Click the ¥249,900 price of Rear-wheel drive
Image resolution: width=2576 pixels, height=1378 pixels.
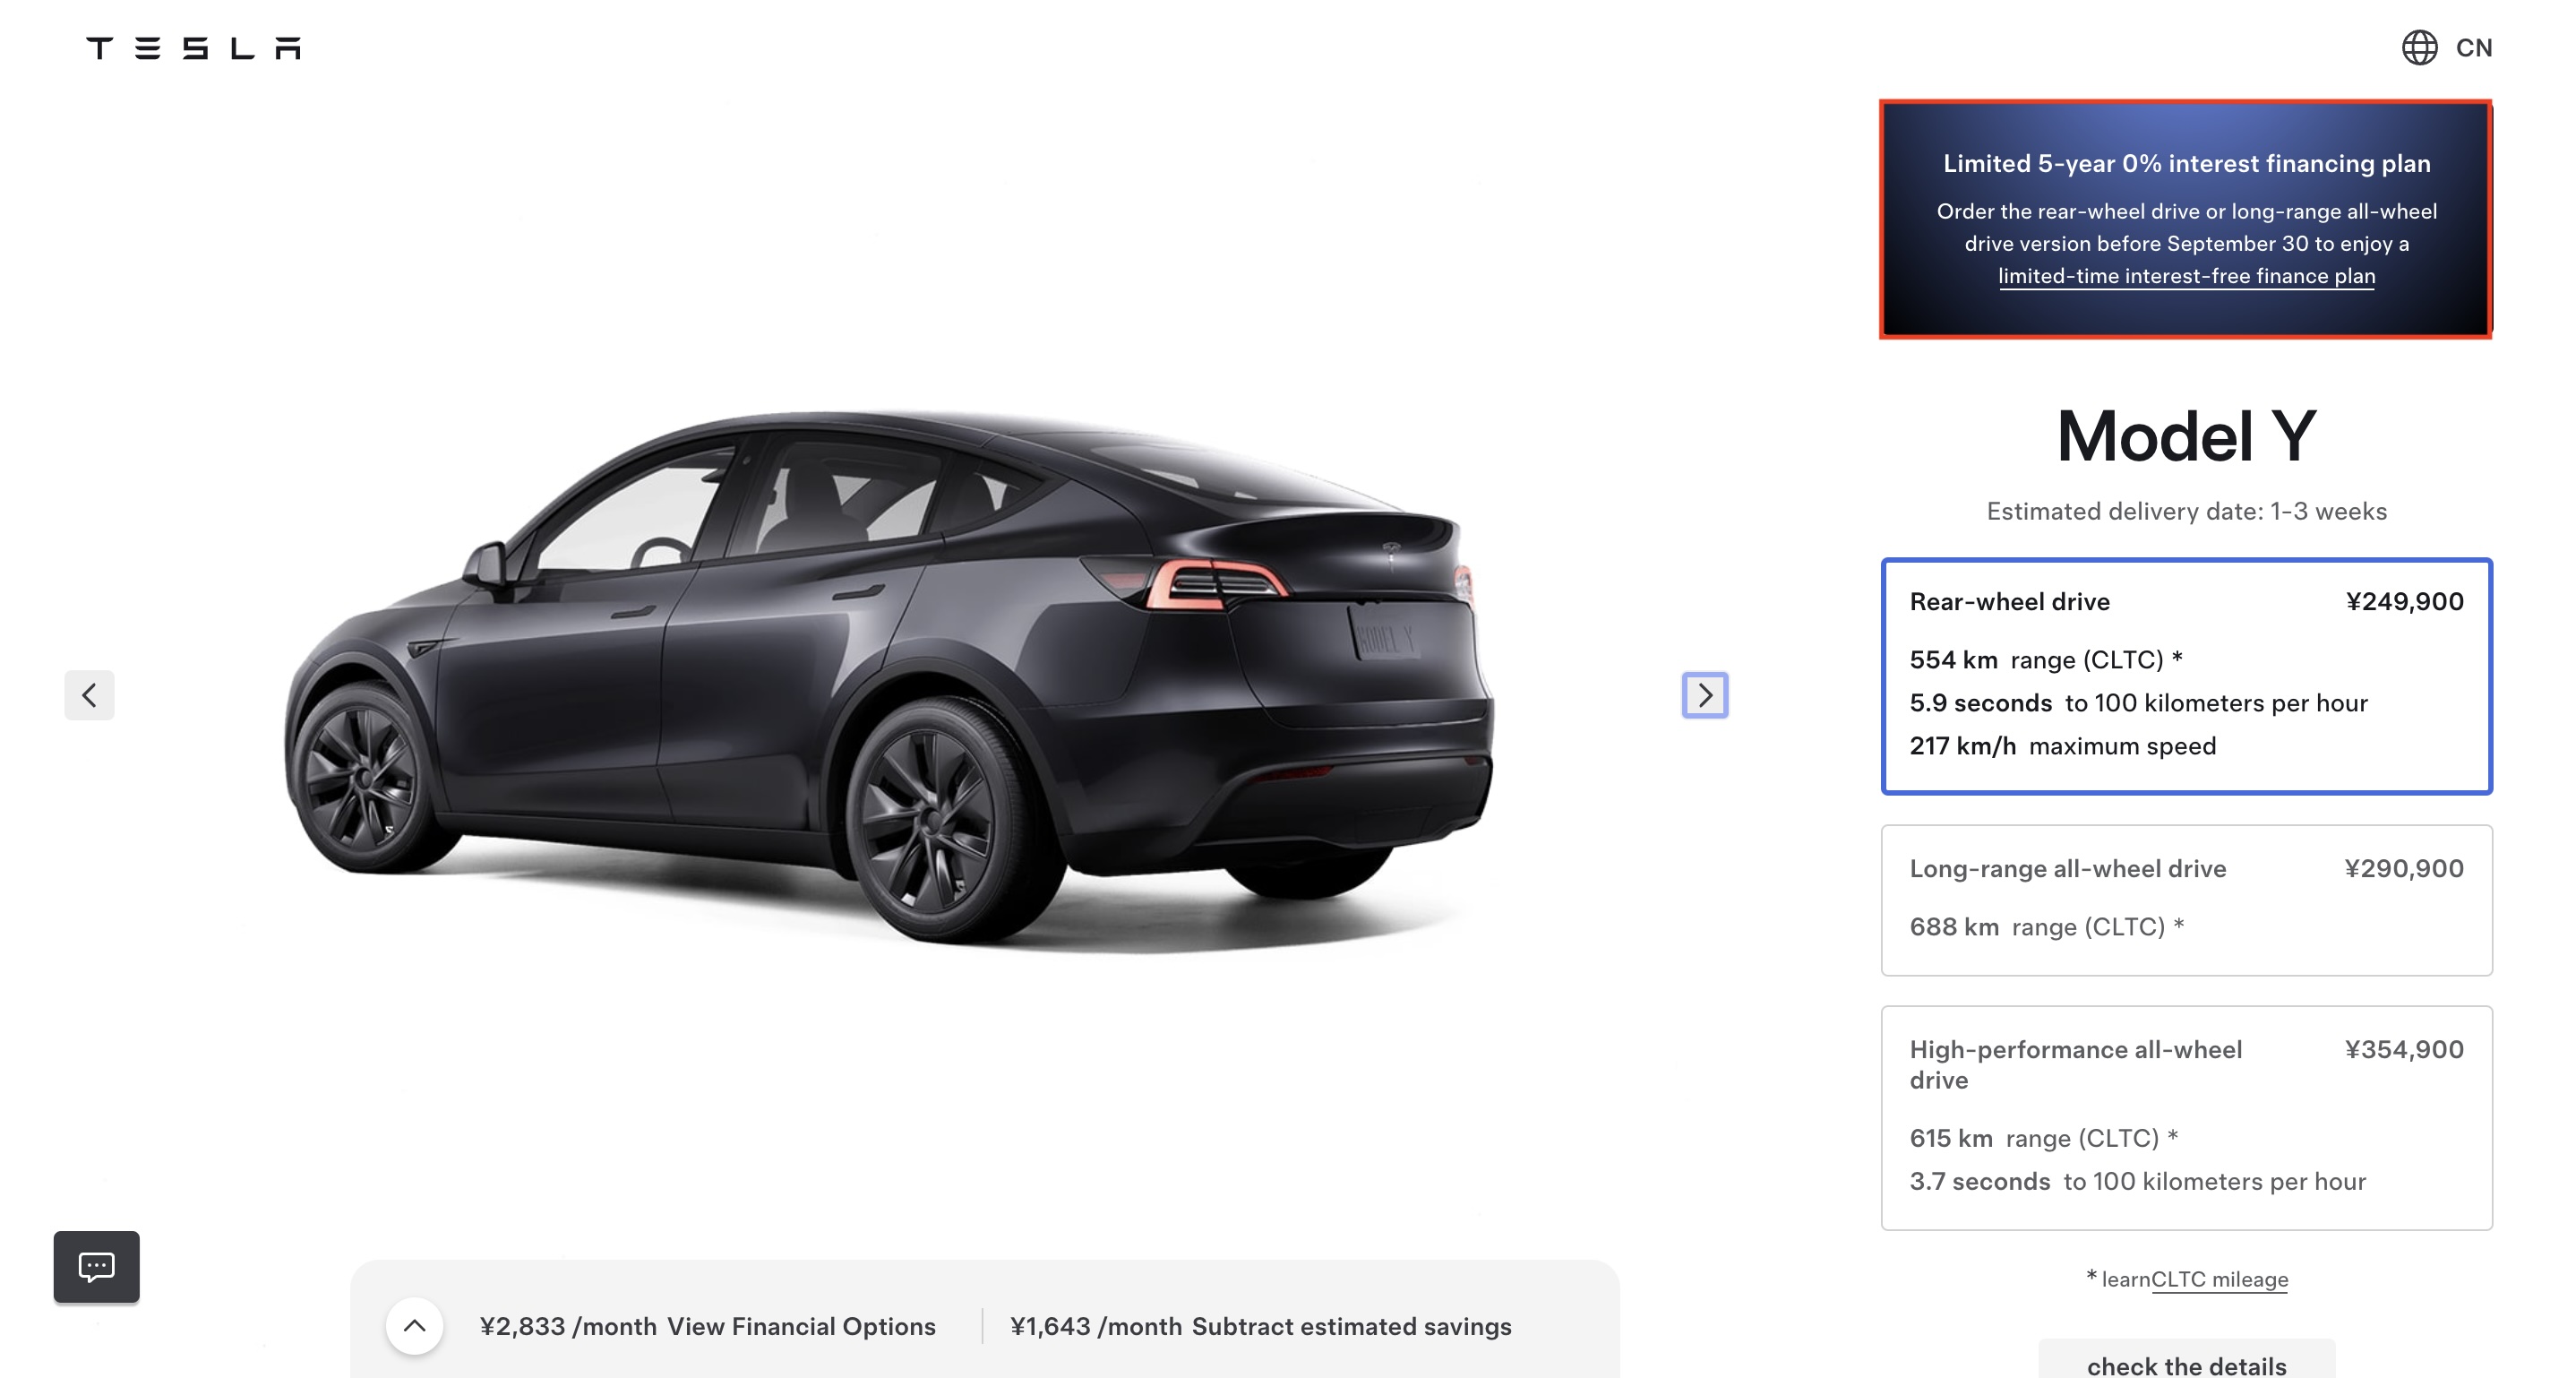[2404, 601]
